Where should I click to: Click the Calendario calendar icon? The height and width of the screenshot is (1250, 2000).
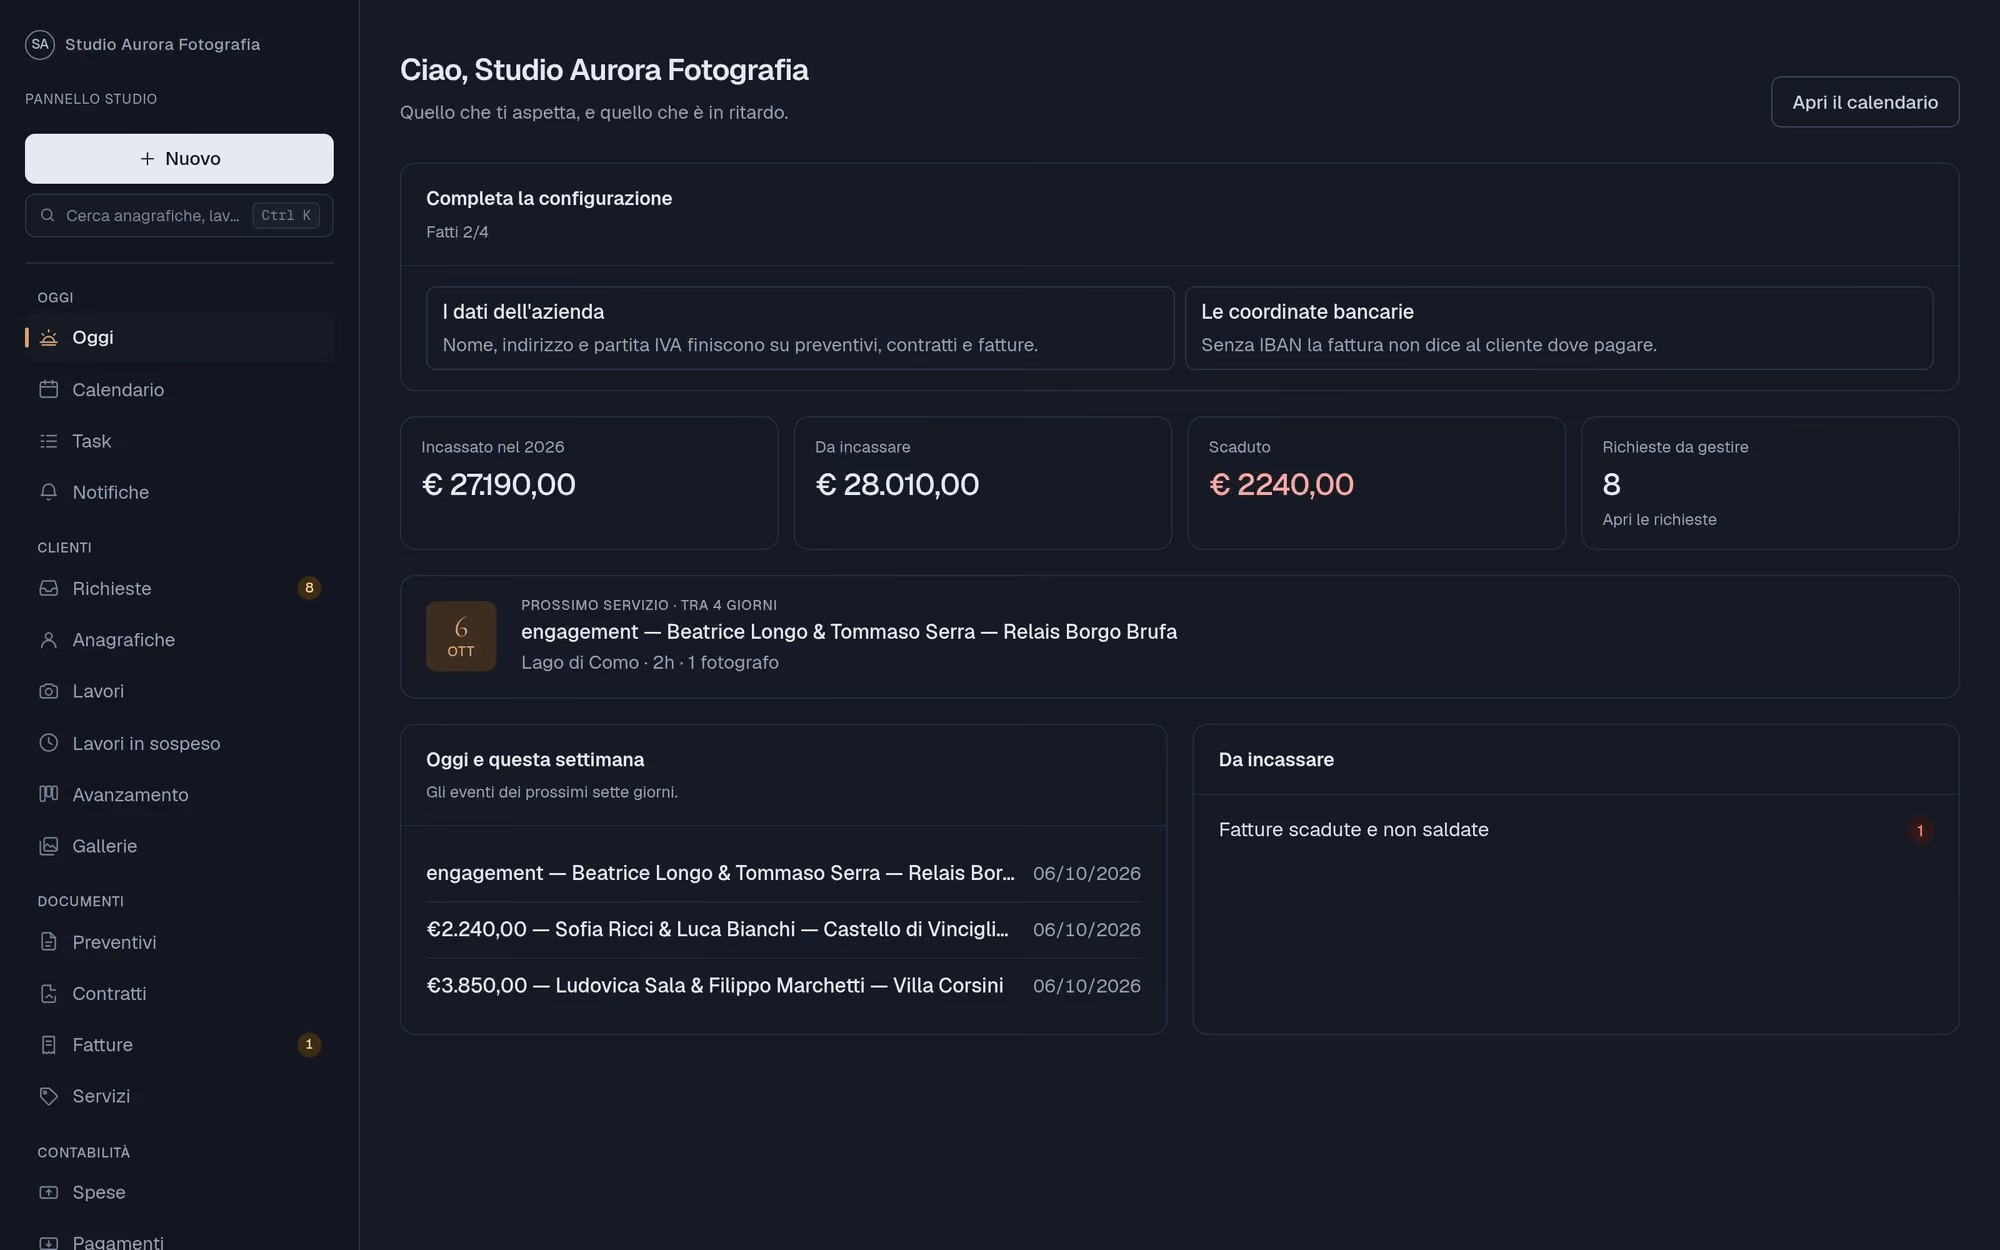[48, 389]
